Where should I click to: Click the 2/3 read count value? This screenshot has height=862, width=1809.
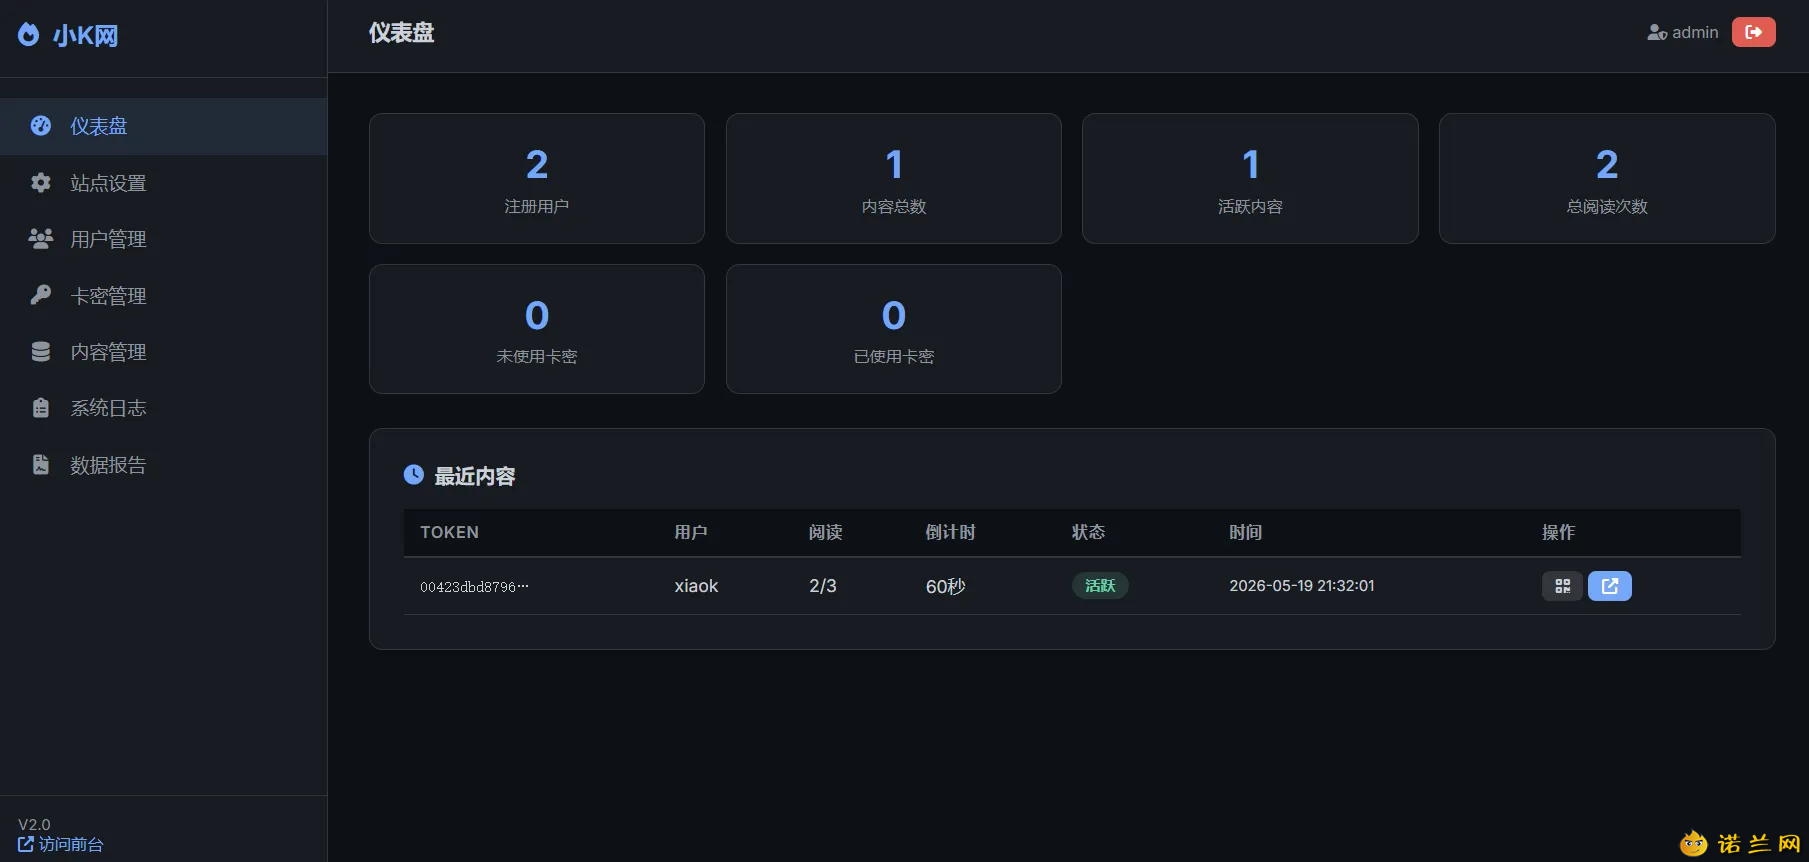823,586
